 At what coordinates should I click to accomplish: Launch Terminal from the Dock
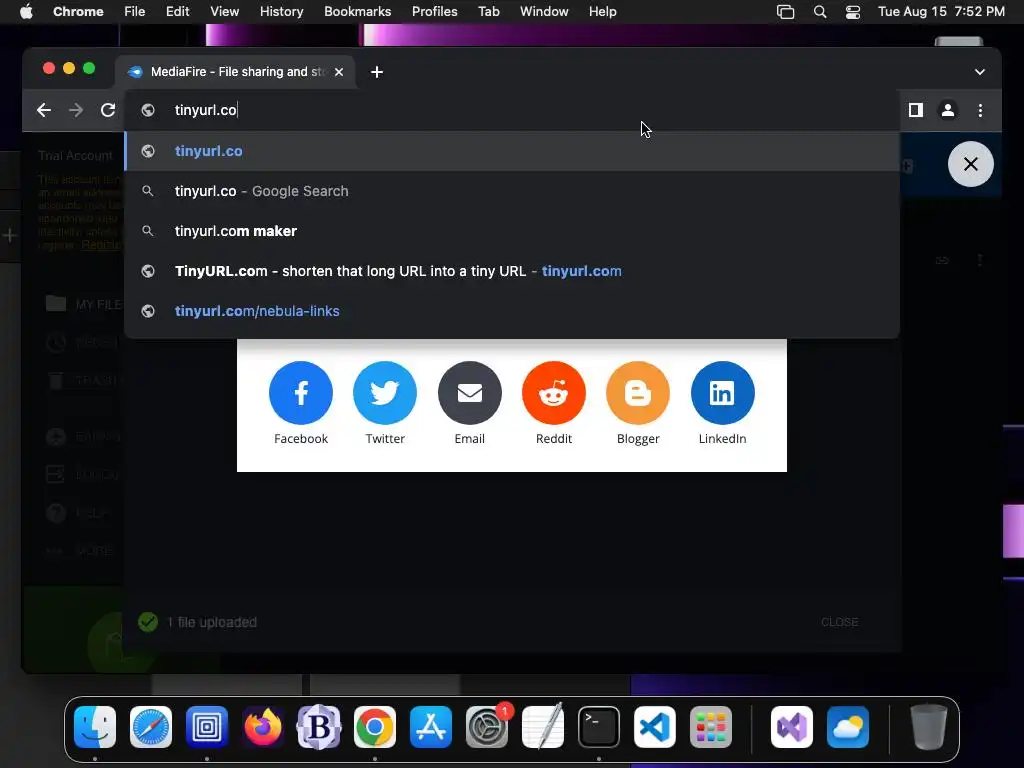(599, 727)
